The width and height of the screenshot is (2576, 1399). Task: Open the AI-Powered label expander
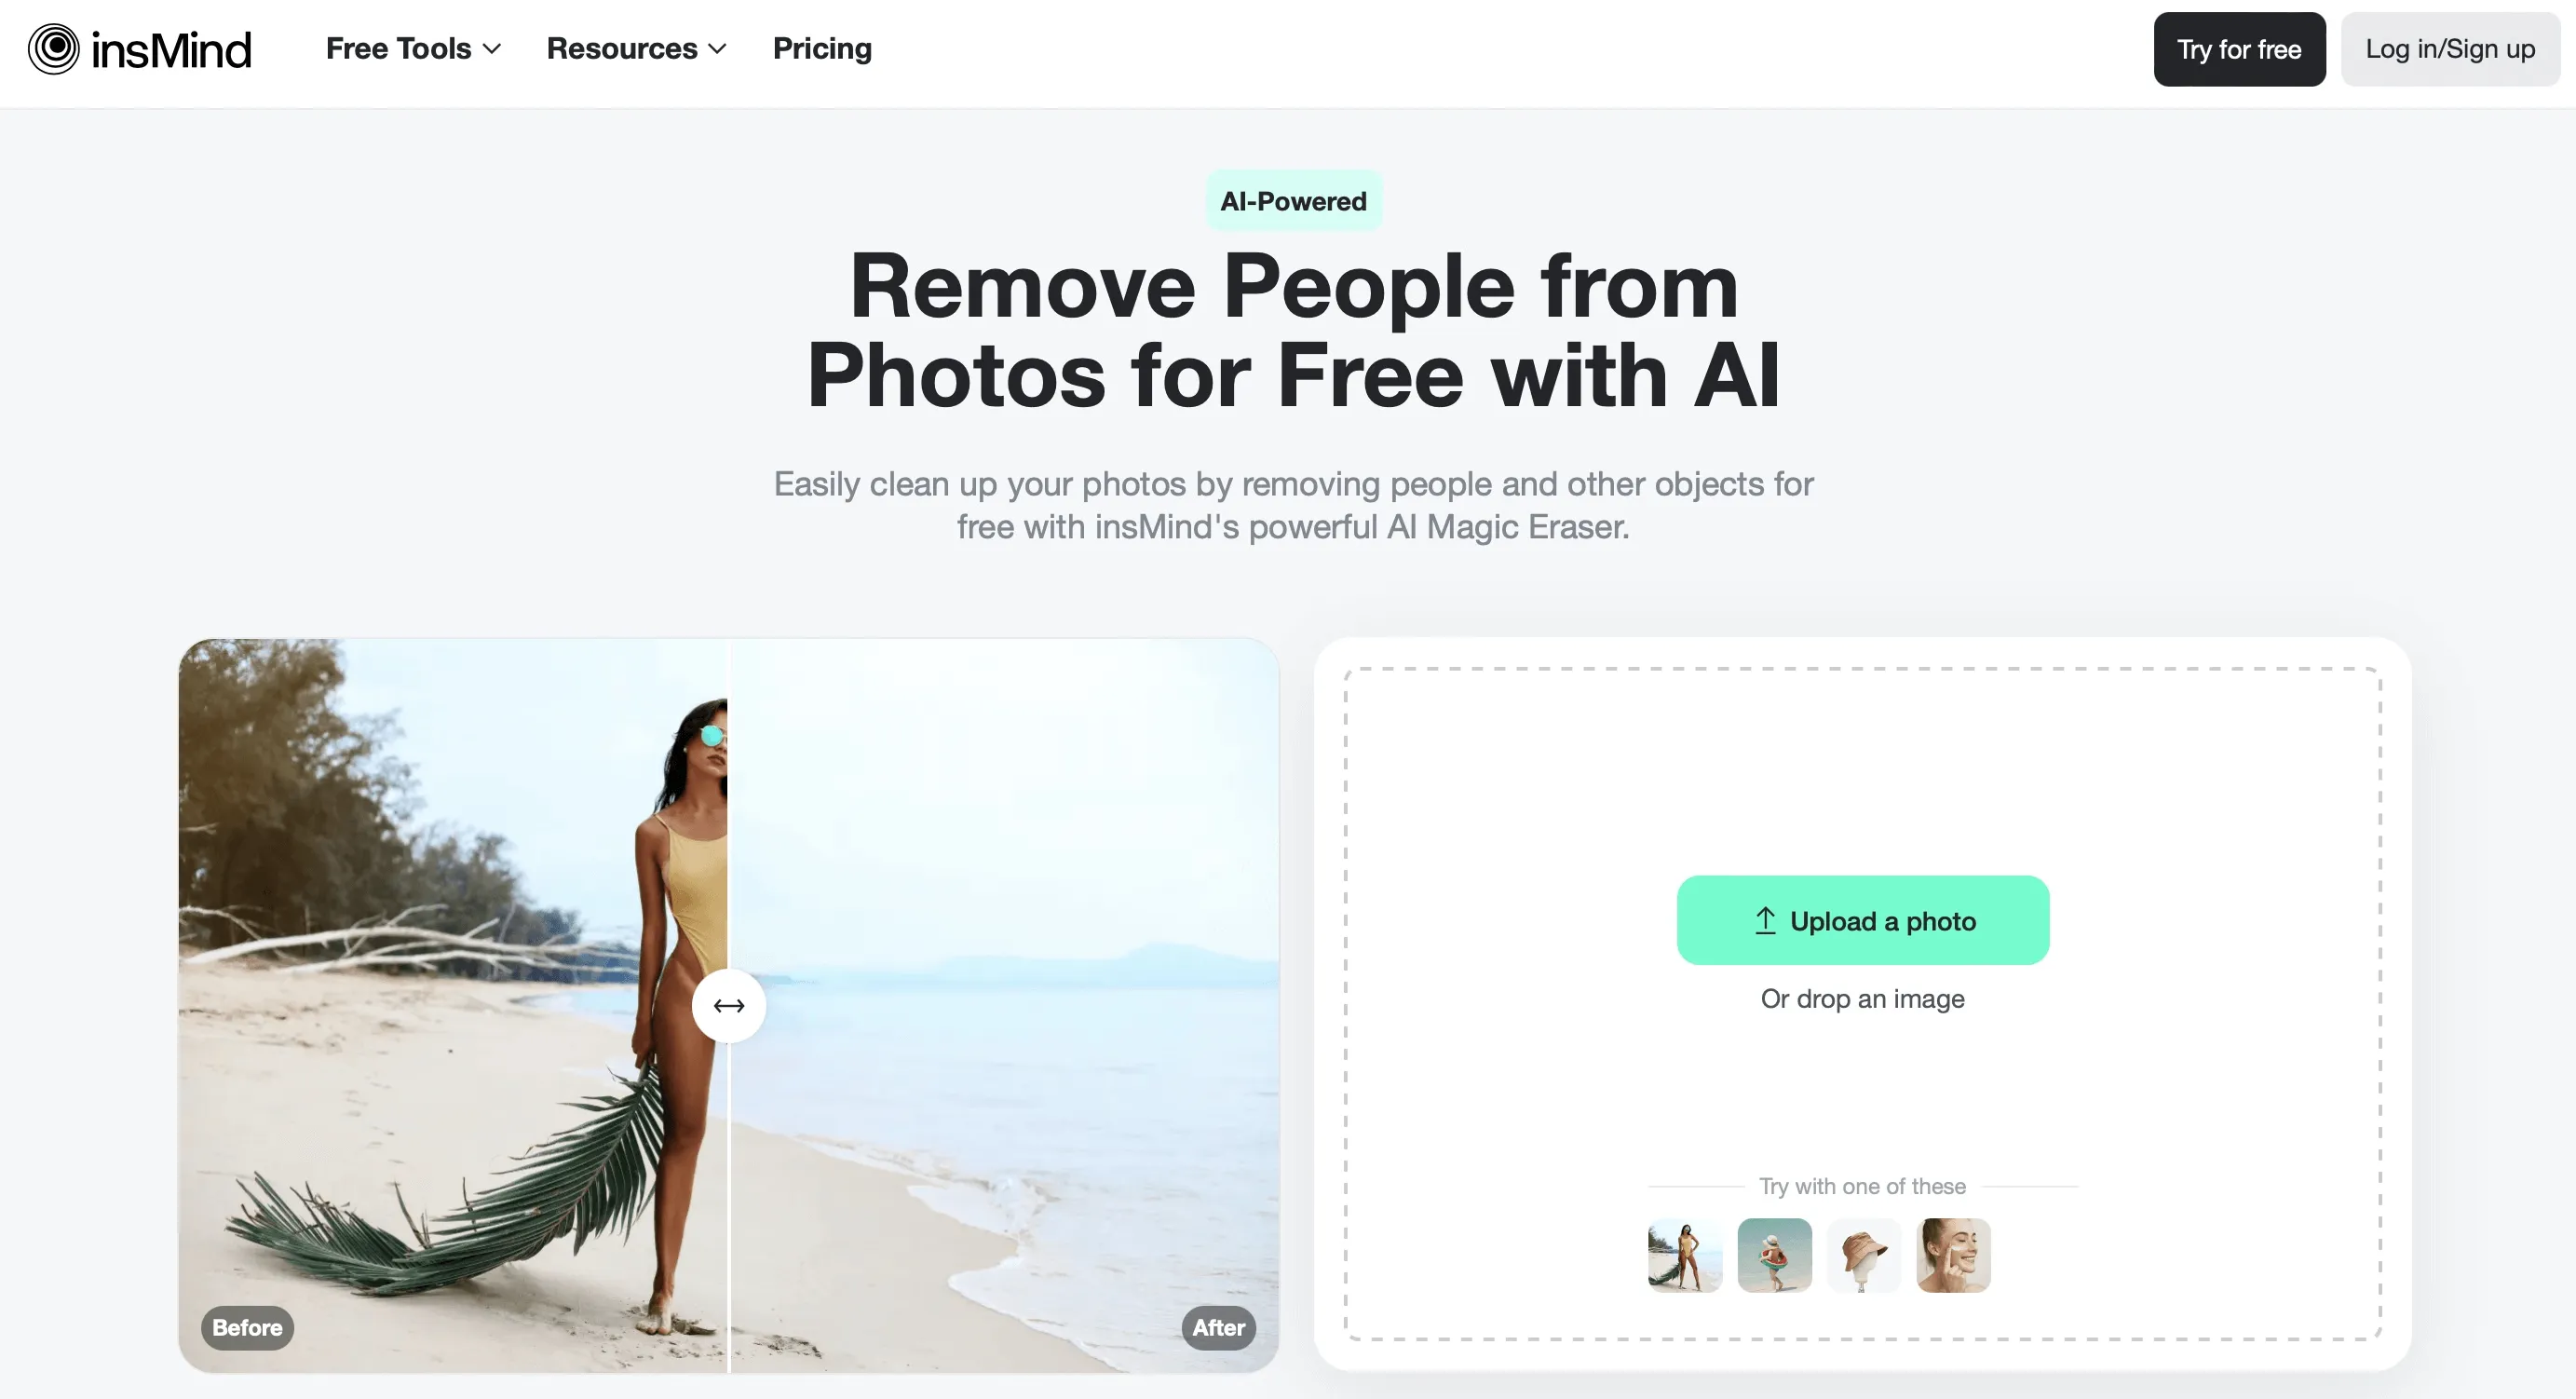(x=1294, y=201)
